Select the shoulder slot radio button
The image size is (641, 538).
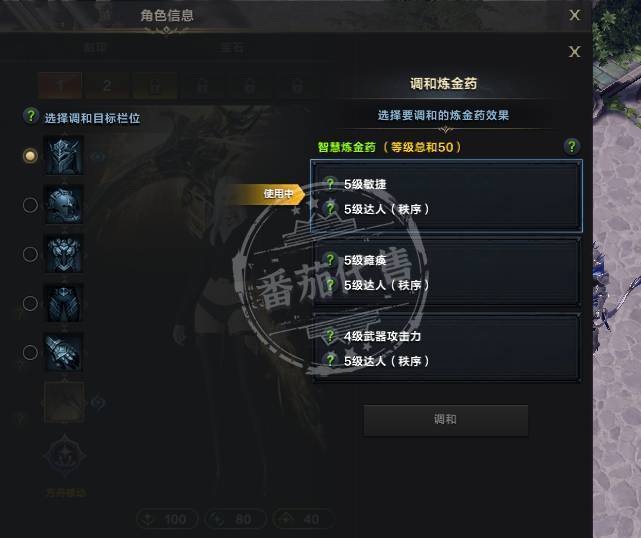(30, 205)
